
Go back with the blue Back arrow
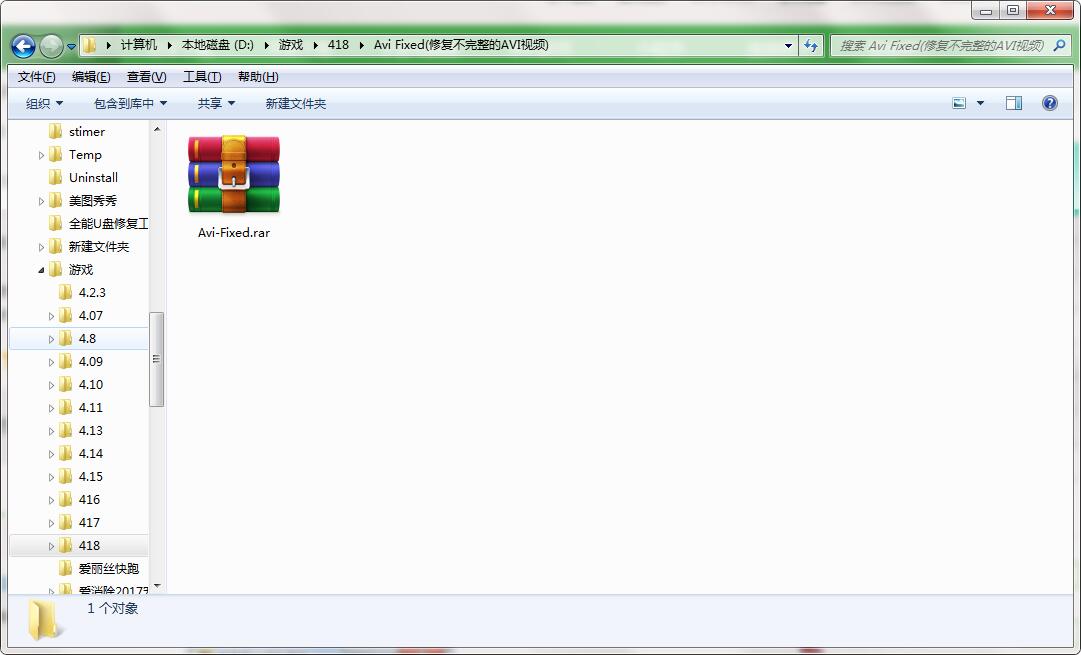tap(23, 46)
